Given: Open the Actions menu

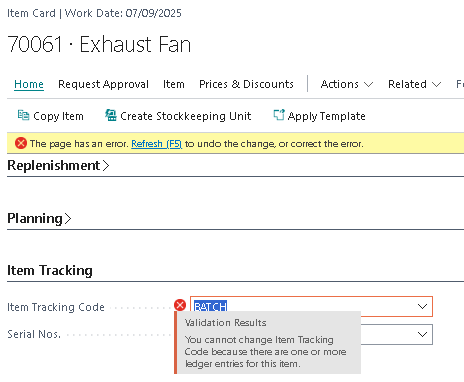Looking at the screenshot, I should [347, 84].
